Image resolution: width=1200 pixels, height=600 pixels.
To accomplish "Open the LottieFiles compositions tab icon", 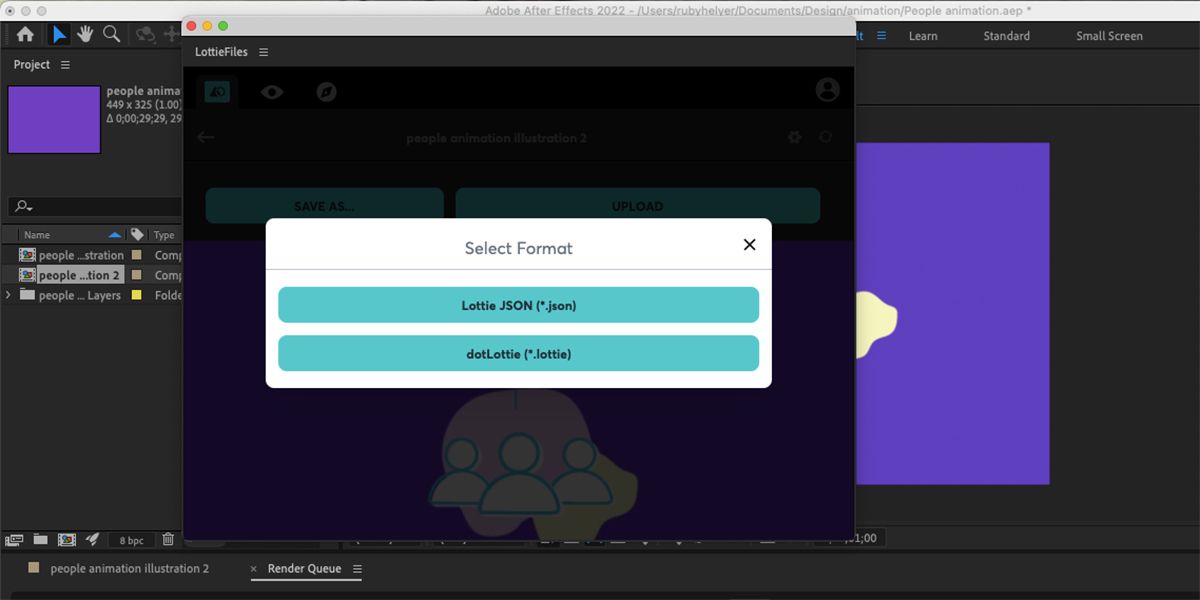I will click(217, 91).
